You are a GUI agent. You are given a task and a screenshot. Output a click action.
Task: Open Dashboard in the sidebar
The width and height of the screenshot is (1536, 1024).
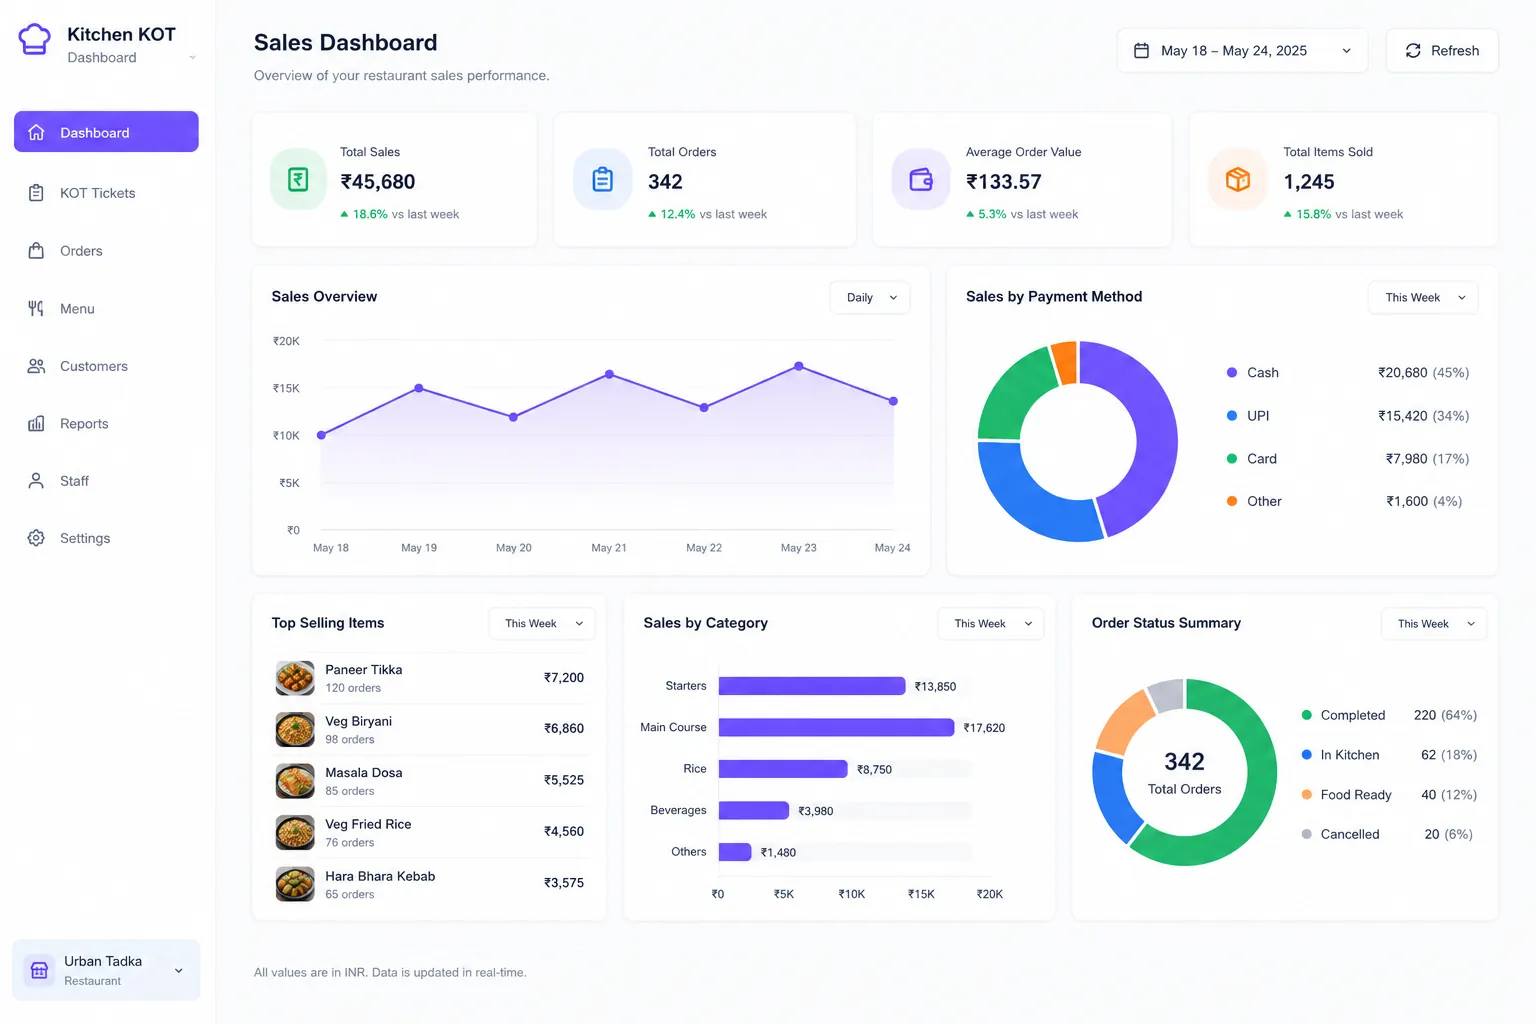click(x=106, y=132)
